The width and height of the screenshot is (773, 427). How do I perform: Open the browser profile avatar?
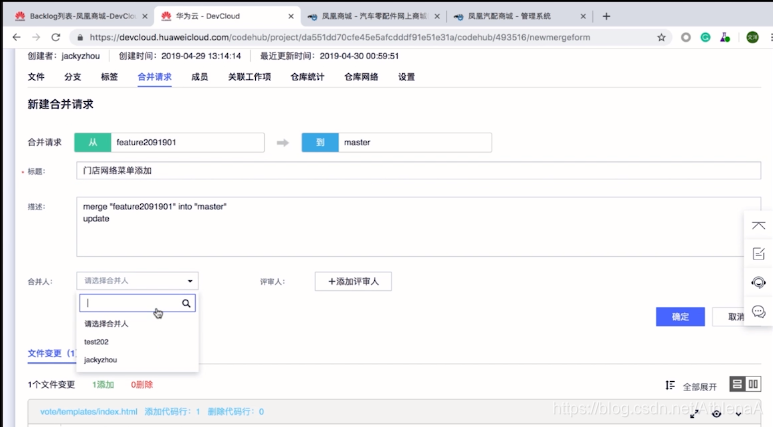[x=752, y=37]
